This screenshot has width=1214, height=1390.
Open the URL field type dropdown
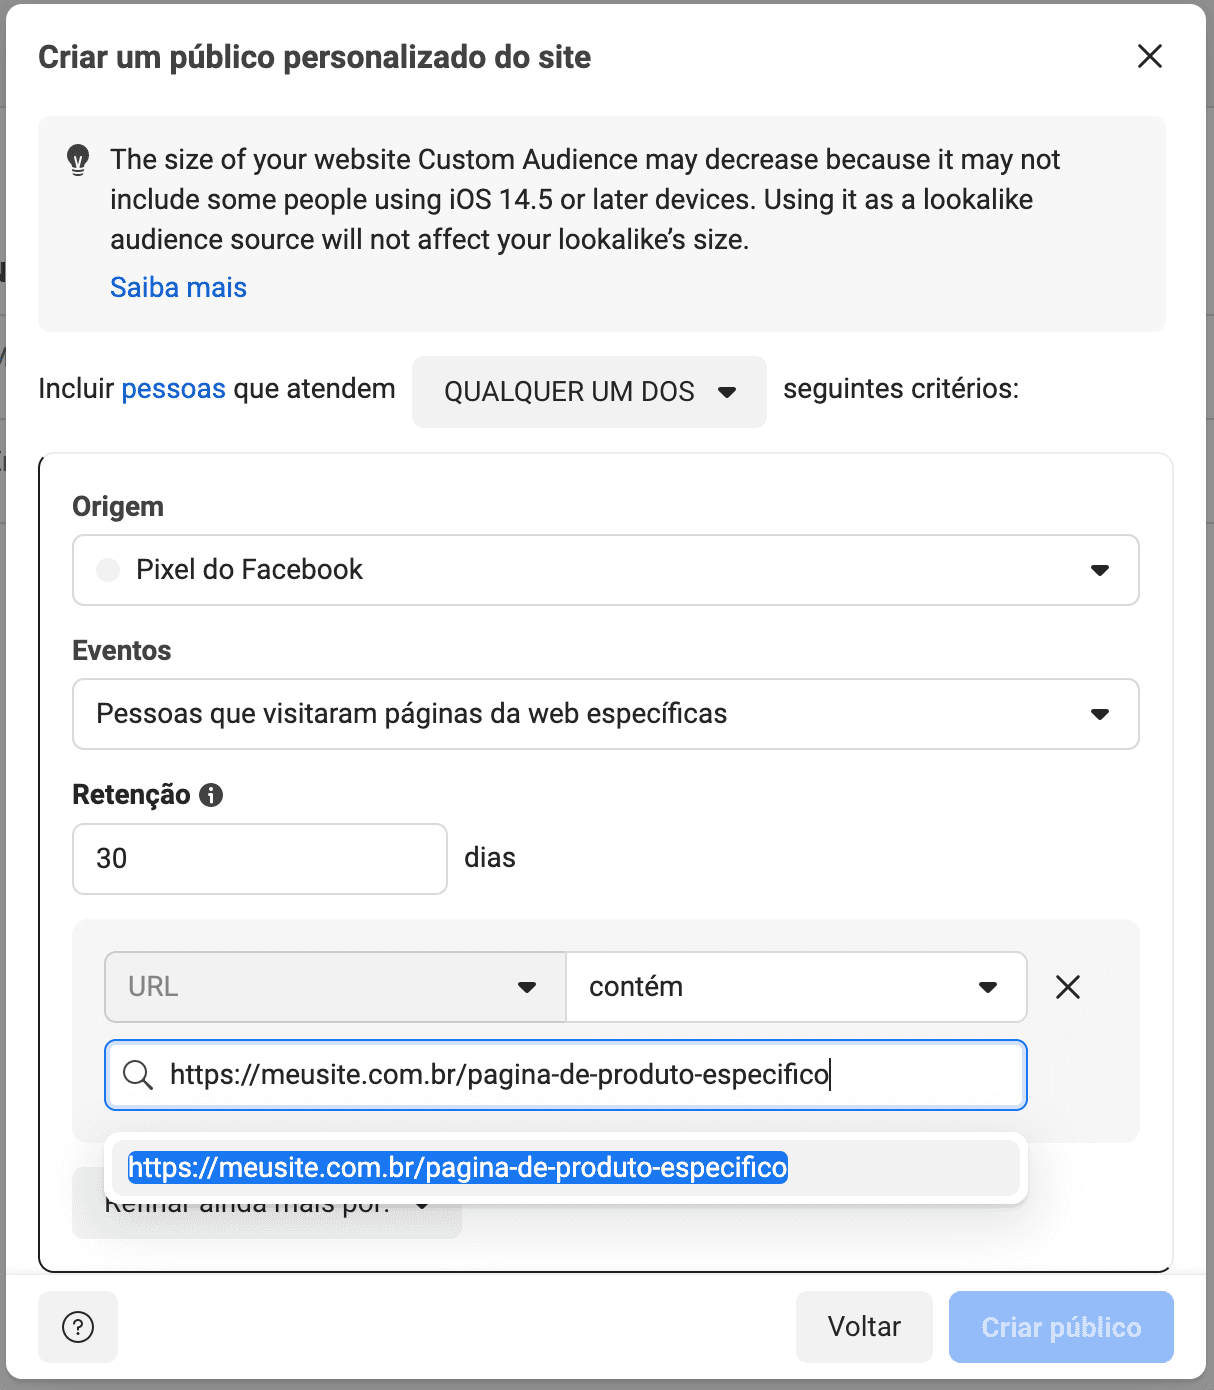[335, 987]
